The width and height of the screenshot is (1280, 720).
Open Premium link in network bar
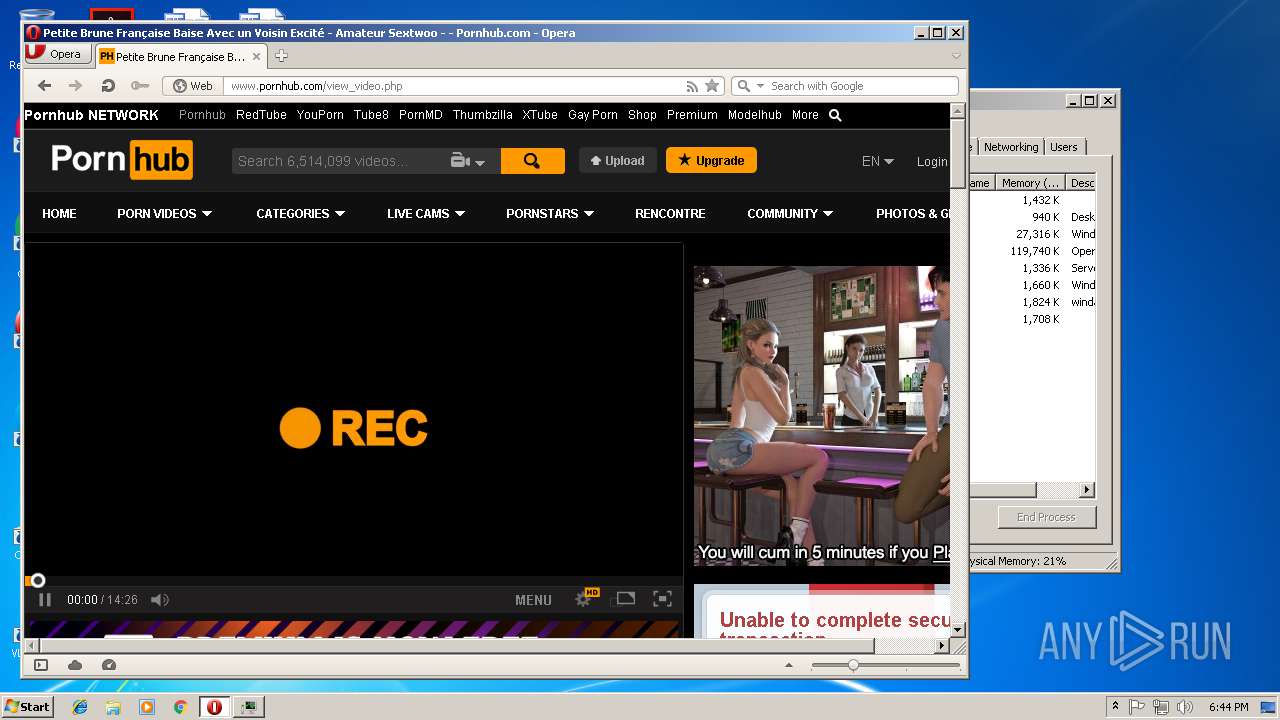pyautogui.click(x=692, y=115)
